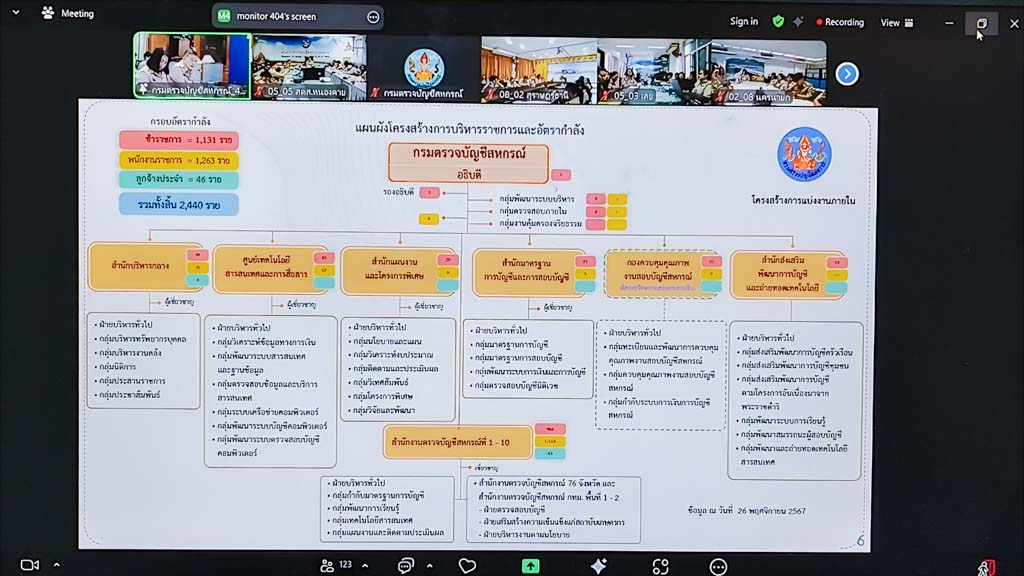Click muted mic icon on 05_05 thumbnail
This screenshot has height=576, width=1024.
[x=259, y=92]
